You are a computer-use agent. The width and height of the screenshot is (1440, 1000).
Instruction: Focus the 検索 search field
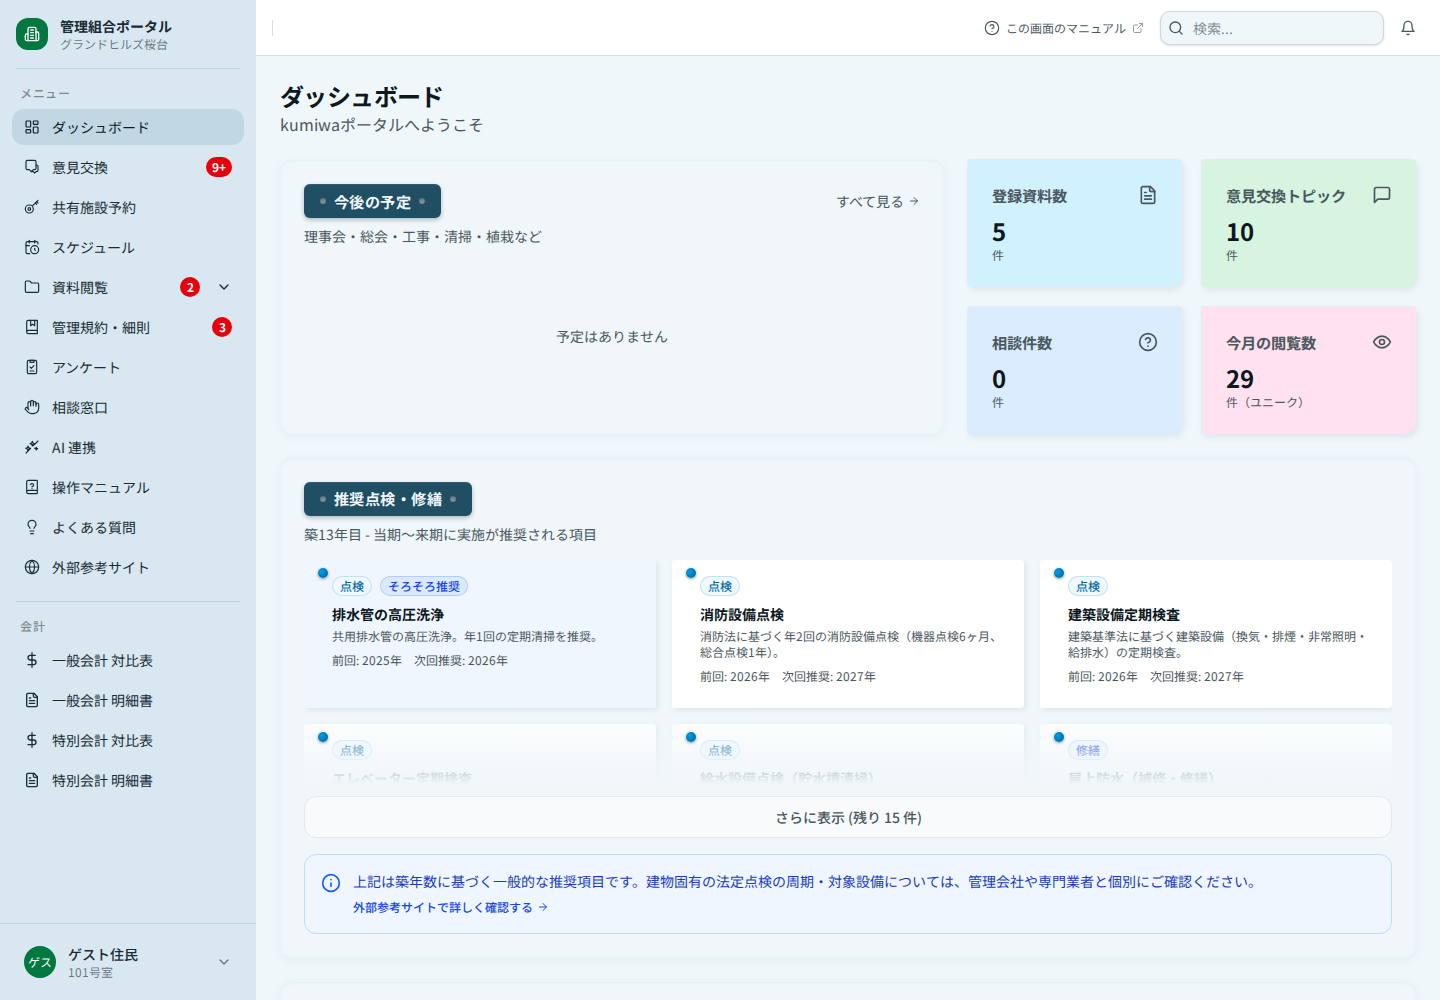coord(1272,28)
